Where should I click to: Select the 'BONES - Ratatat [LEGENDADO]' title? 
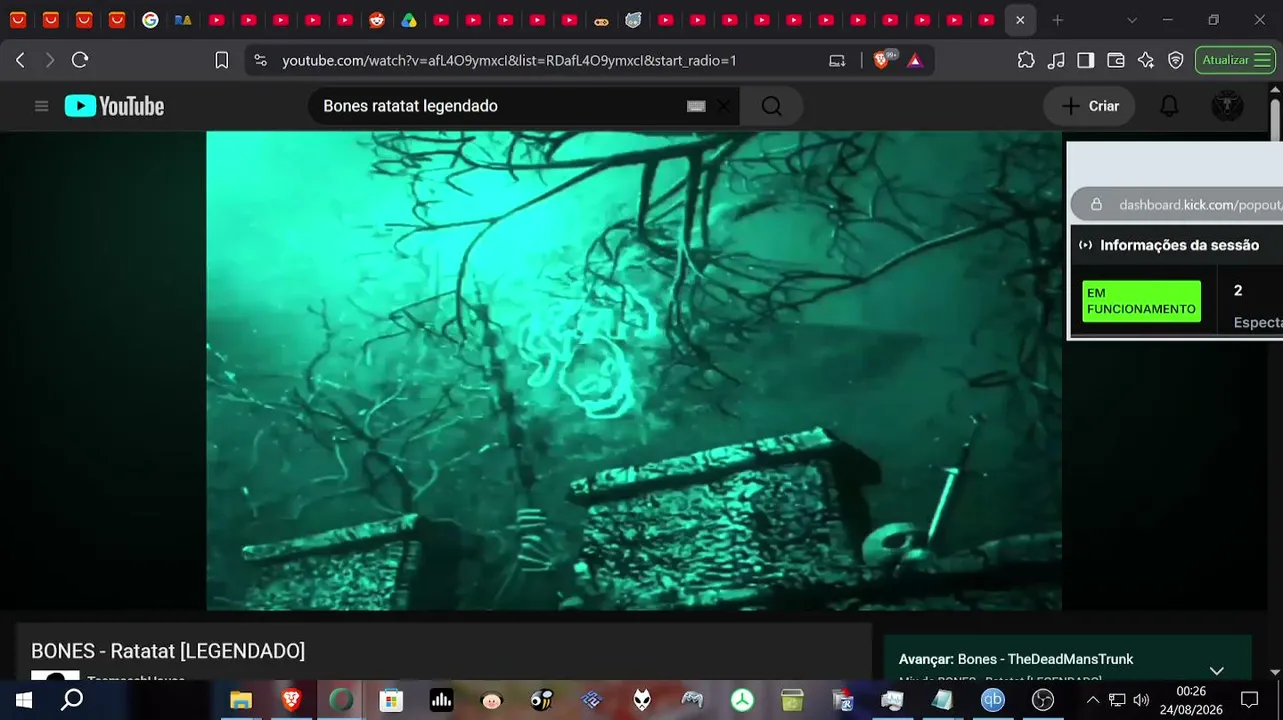coord(168,651)
